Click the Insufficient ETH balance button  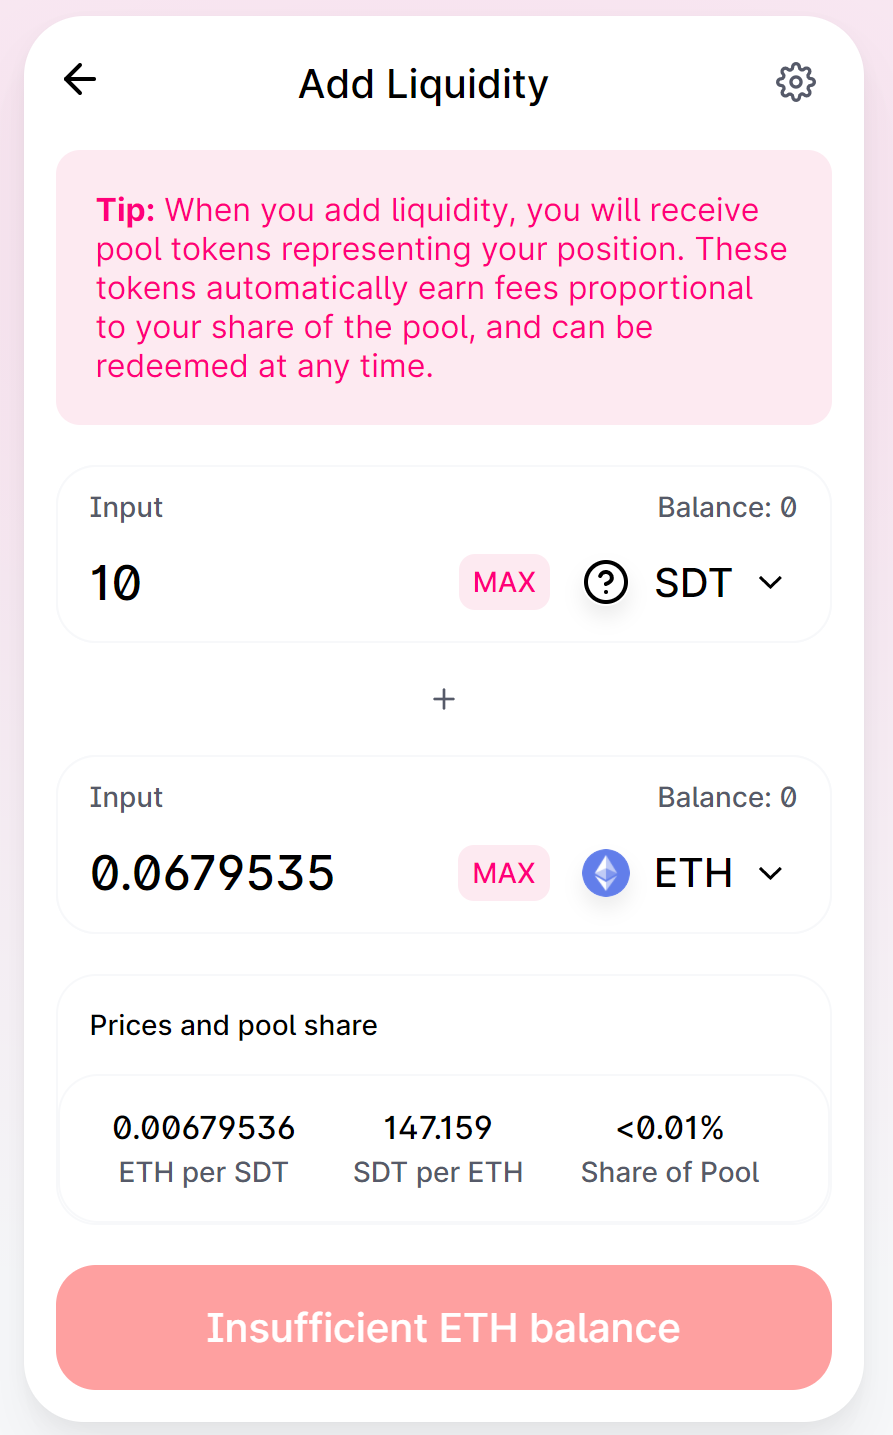point(444,1327)
